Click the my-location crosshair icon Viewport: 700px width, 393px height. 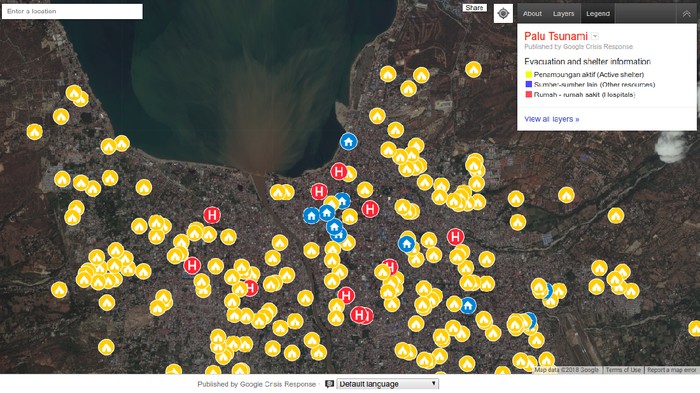503,13
